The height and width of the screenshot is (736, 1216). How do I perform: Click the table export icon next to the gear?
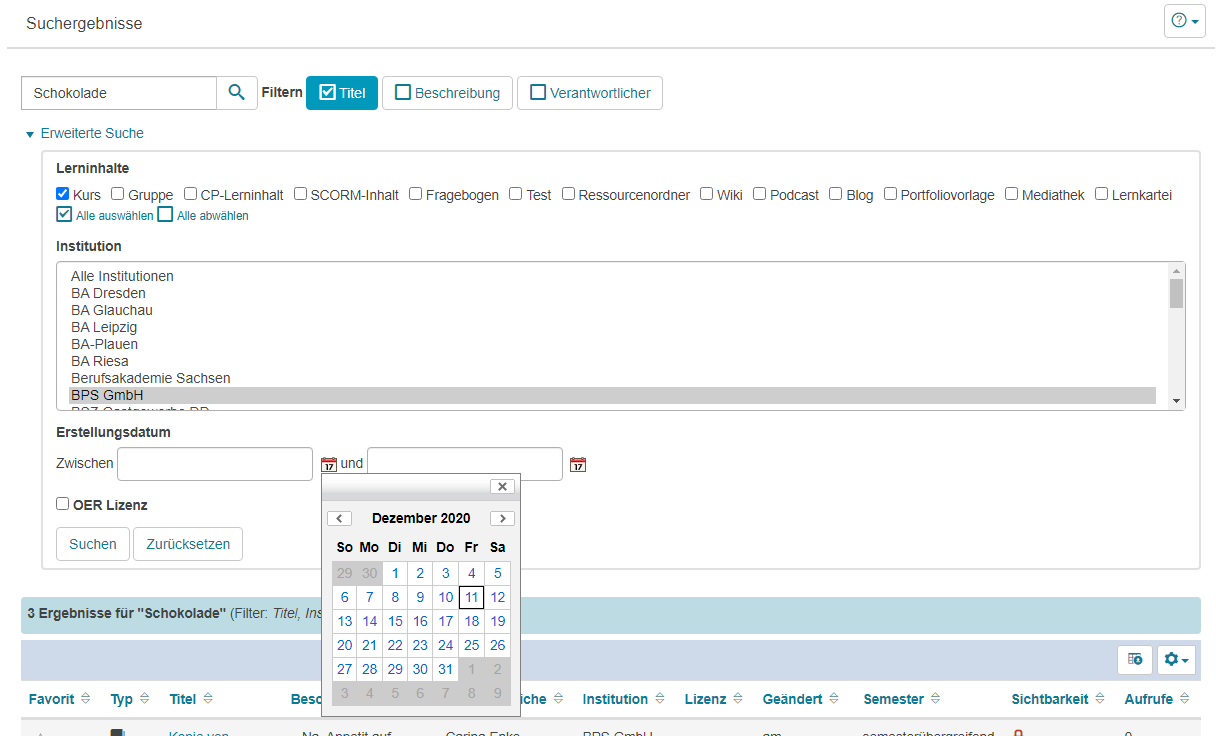pyautogui.click(x=1136, y=660)
